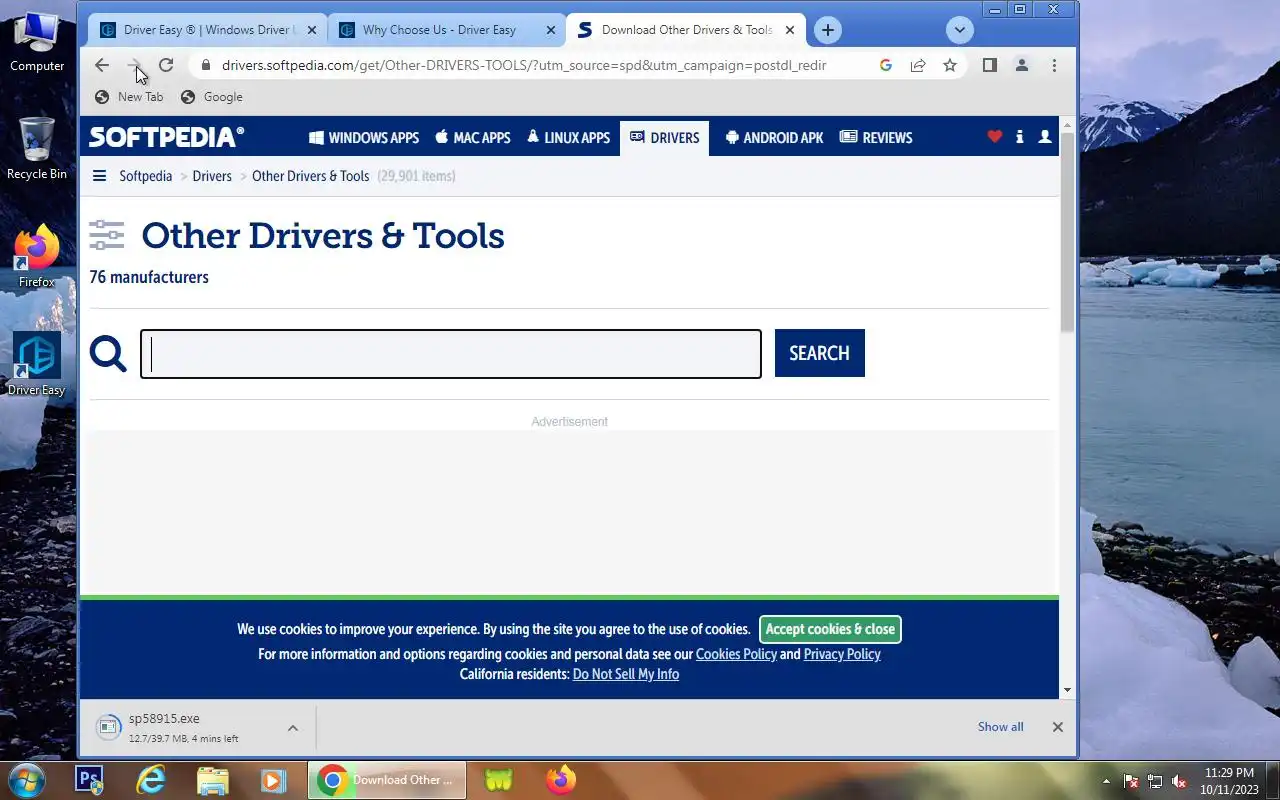This screenshot has height=800, width=1280.
Task: Select 'Download Other Drivers & Tools' tab
Action: coord(686,30)
